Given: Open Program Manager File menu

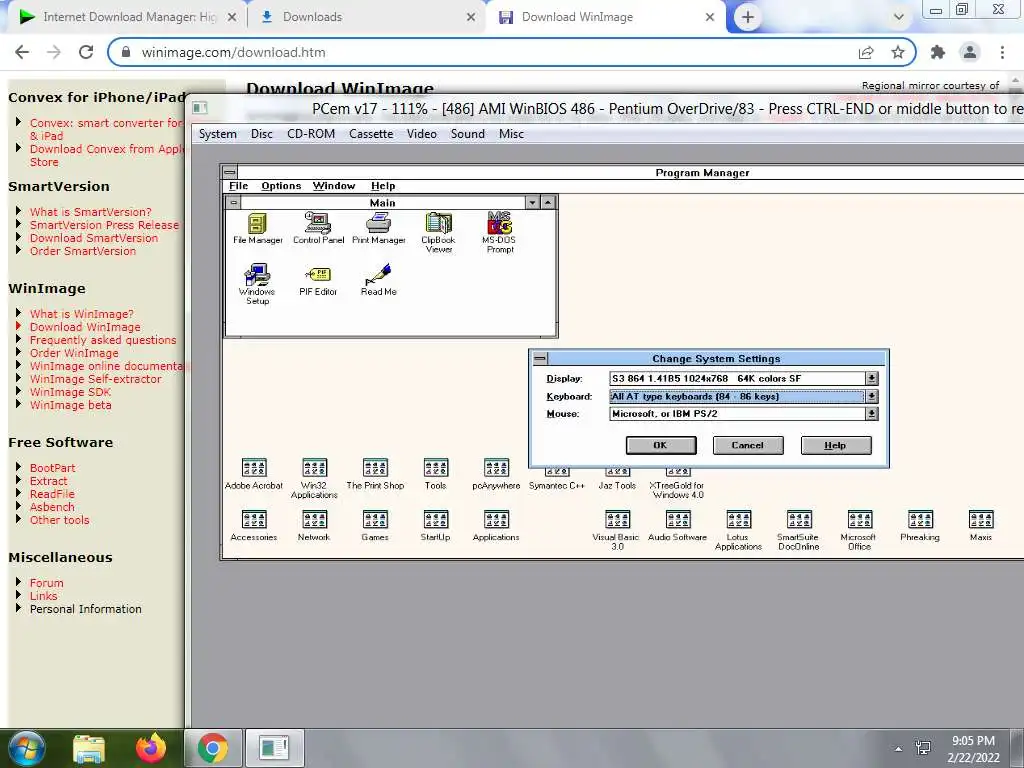Looking at the screenshot, I should click(238, 186).
